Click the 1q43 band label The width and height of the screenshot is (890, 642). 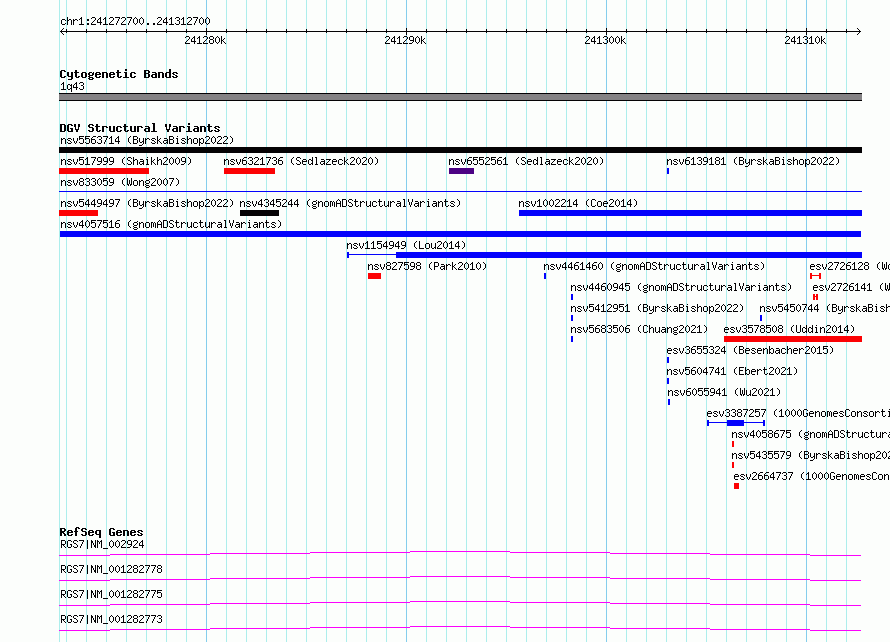[72, 86]
